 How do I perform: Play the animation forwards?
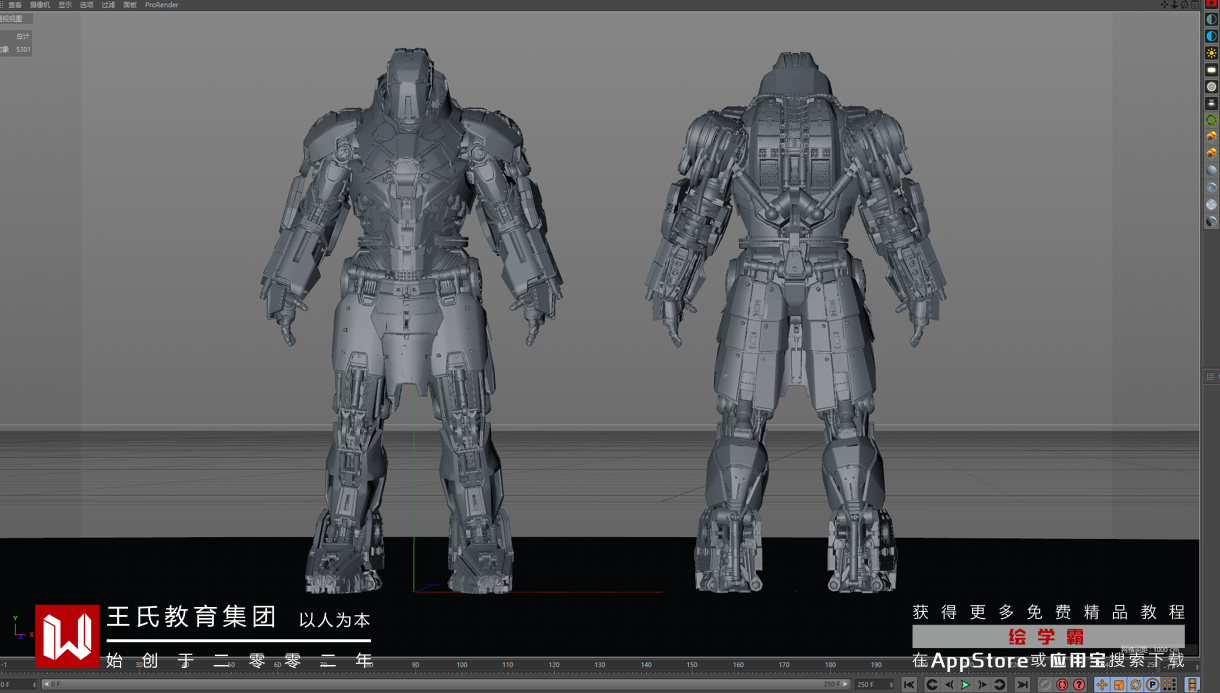coord(966,685)
